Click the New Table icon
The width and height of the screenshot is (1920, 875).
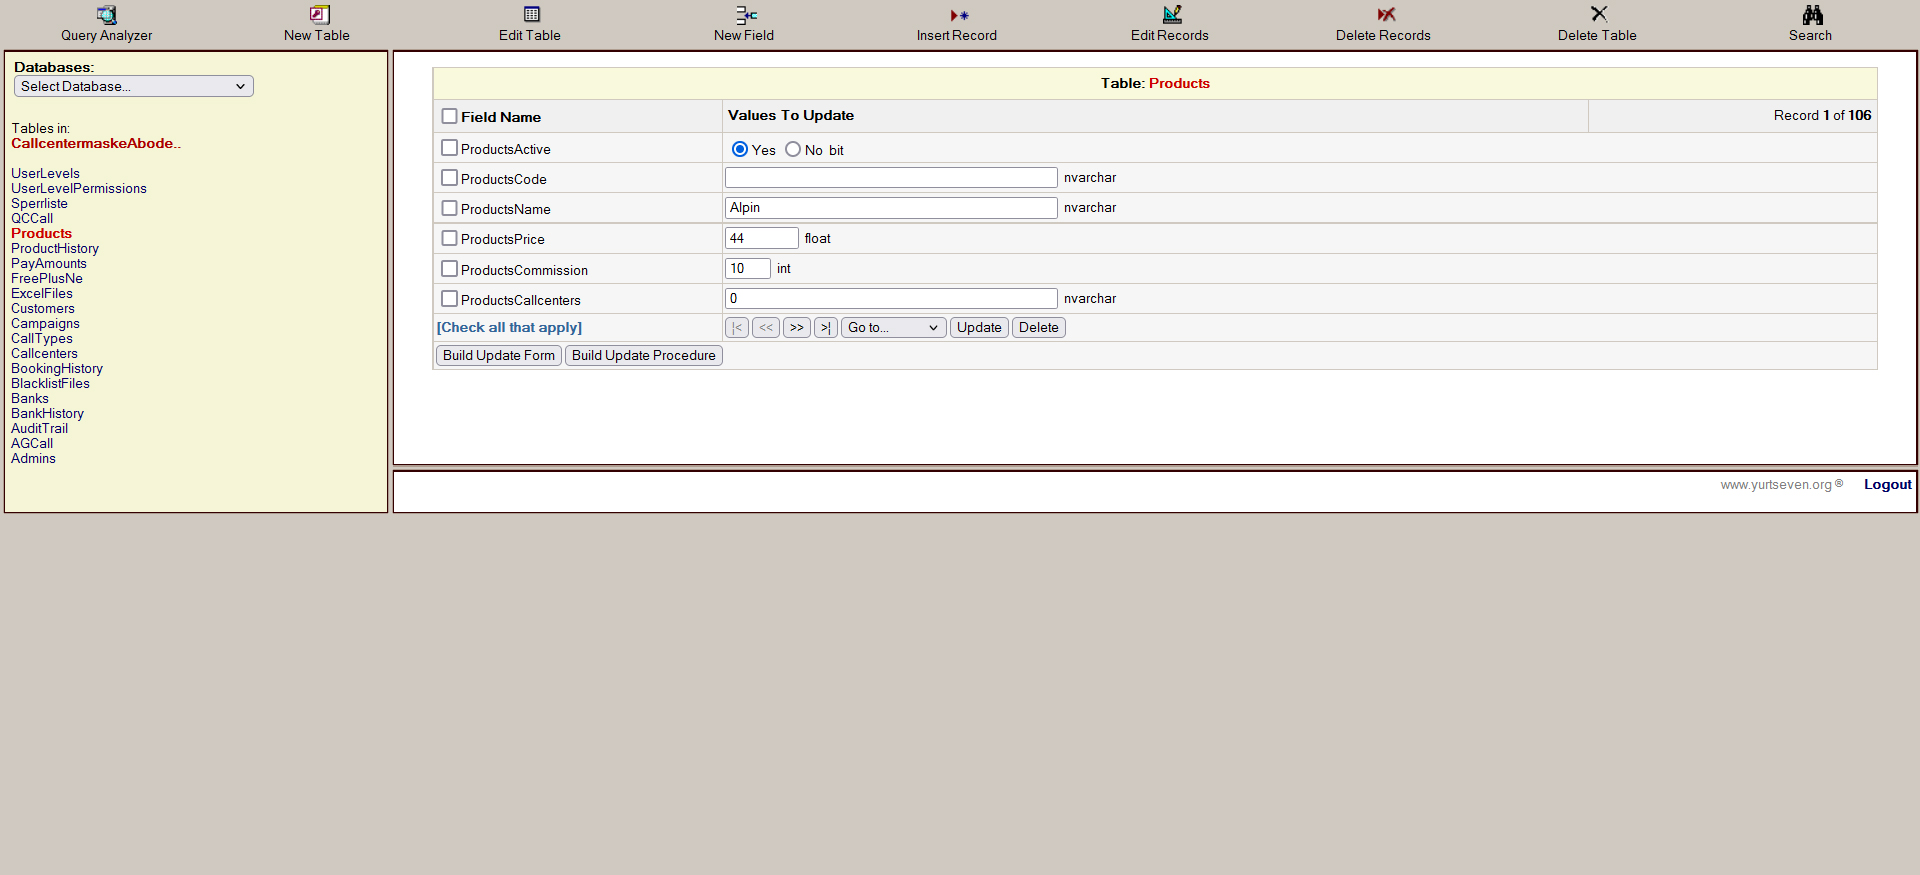click(x=320, y=15)
